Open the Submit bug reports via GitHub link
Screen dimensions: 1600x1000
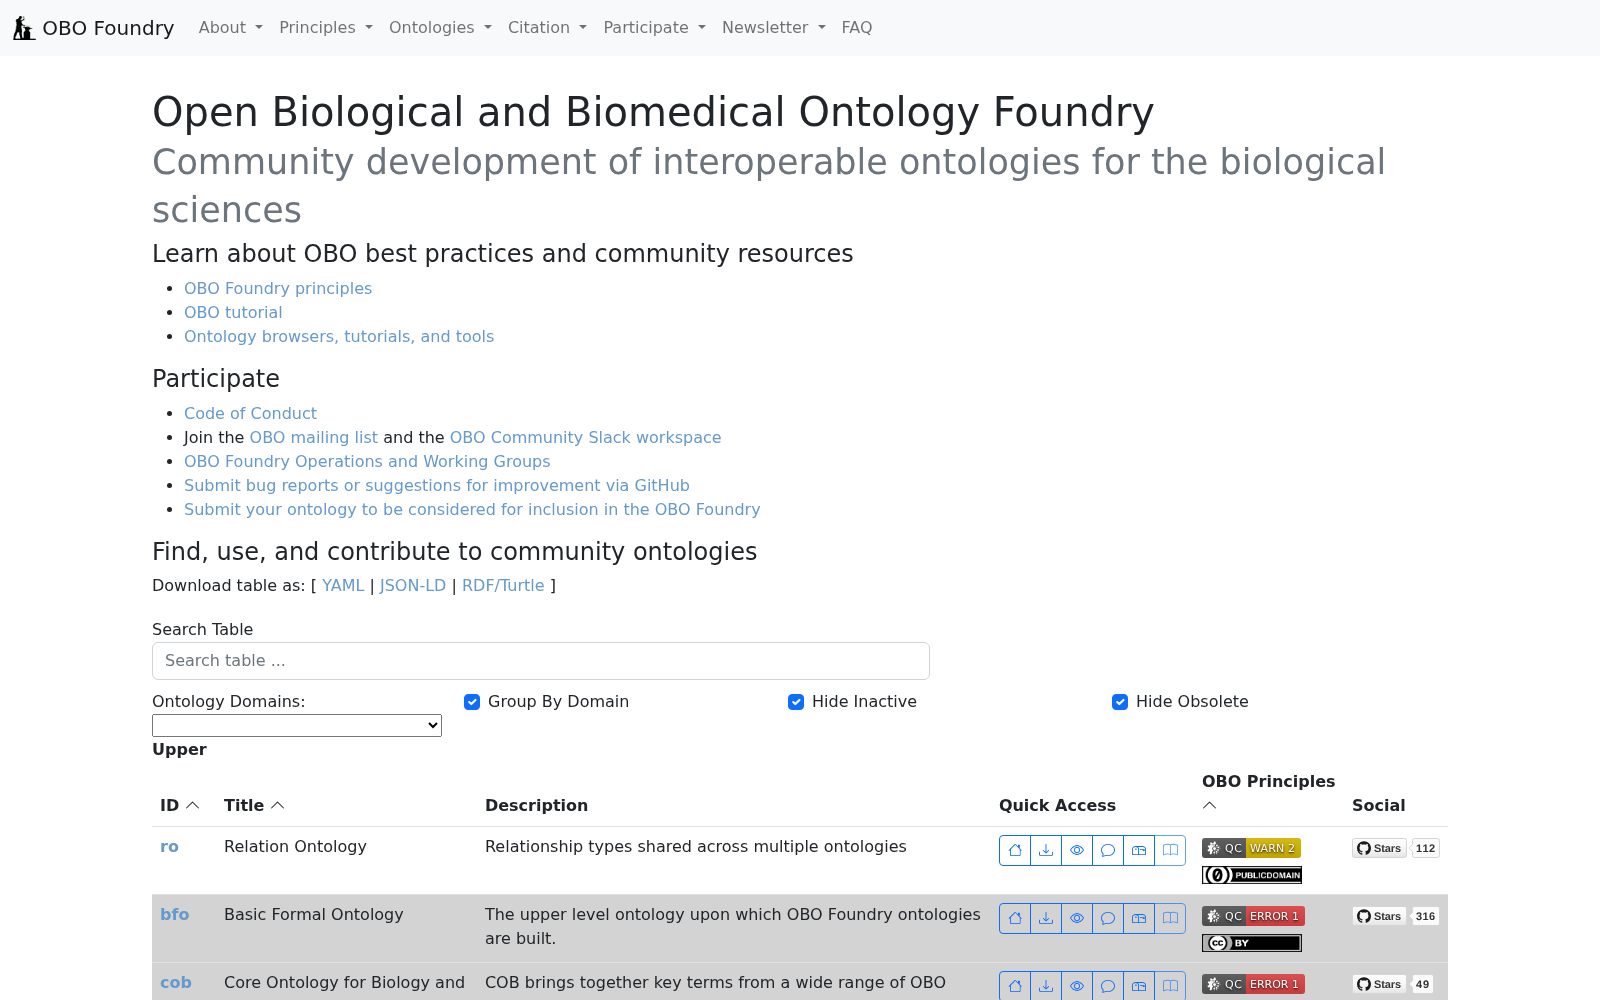[437, 485]
